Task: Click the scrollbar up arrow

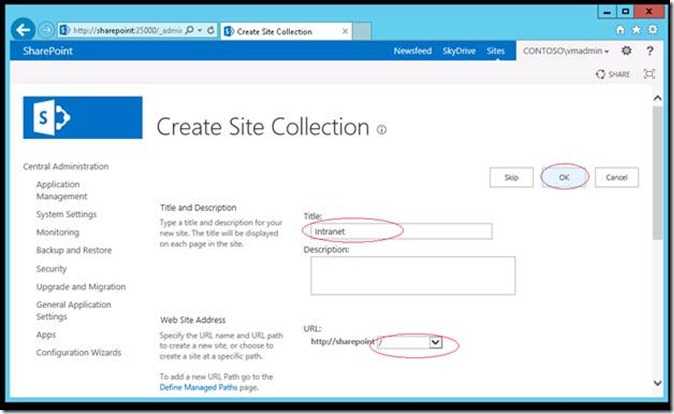Action: [657, 98]
